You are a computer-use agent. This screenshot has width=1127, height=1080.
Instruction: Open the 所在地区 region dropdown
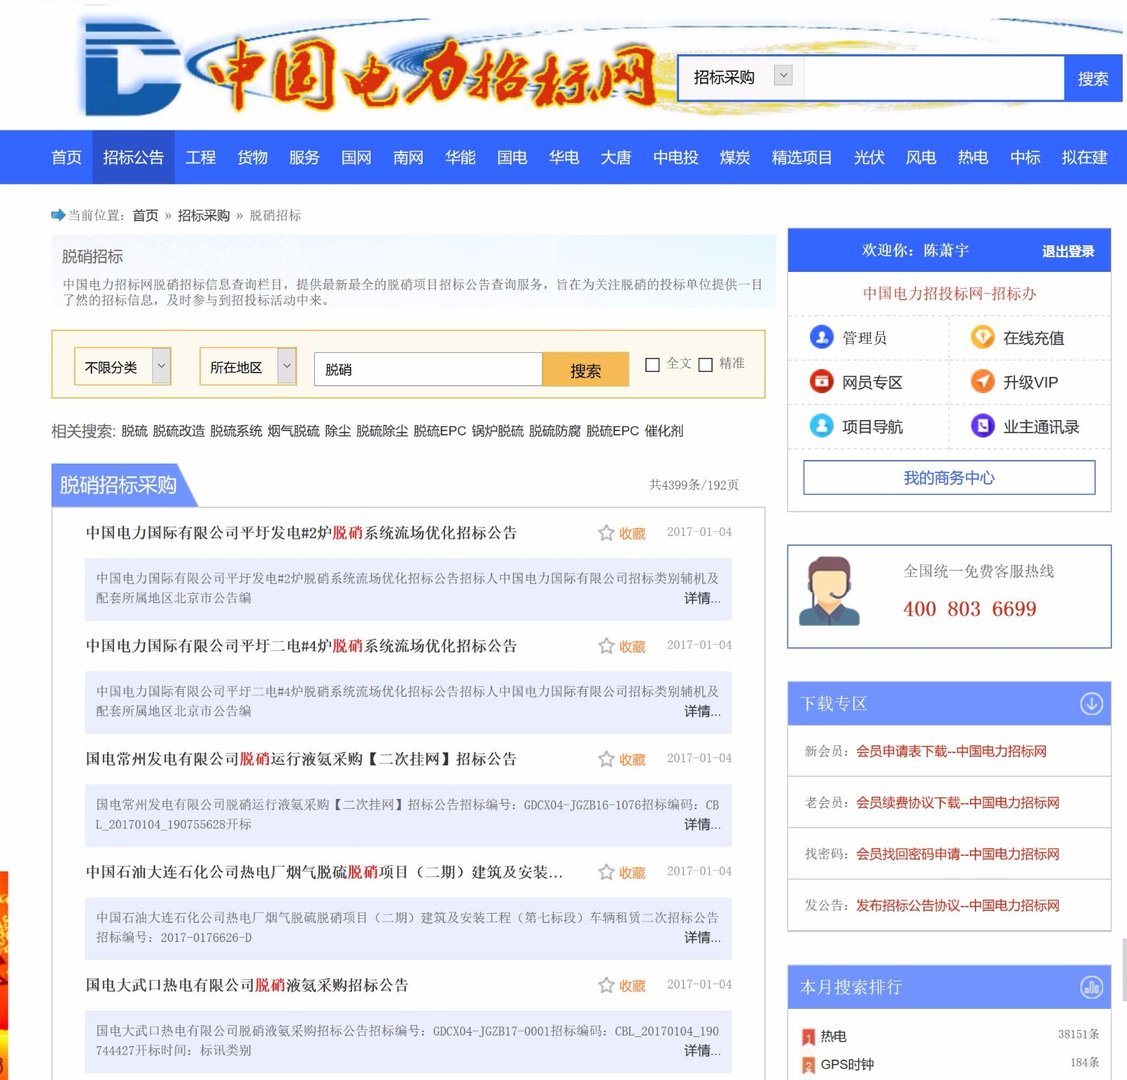[247, 367]
